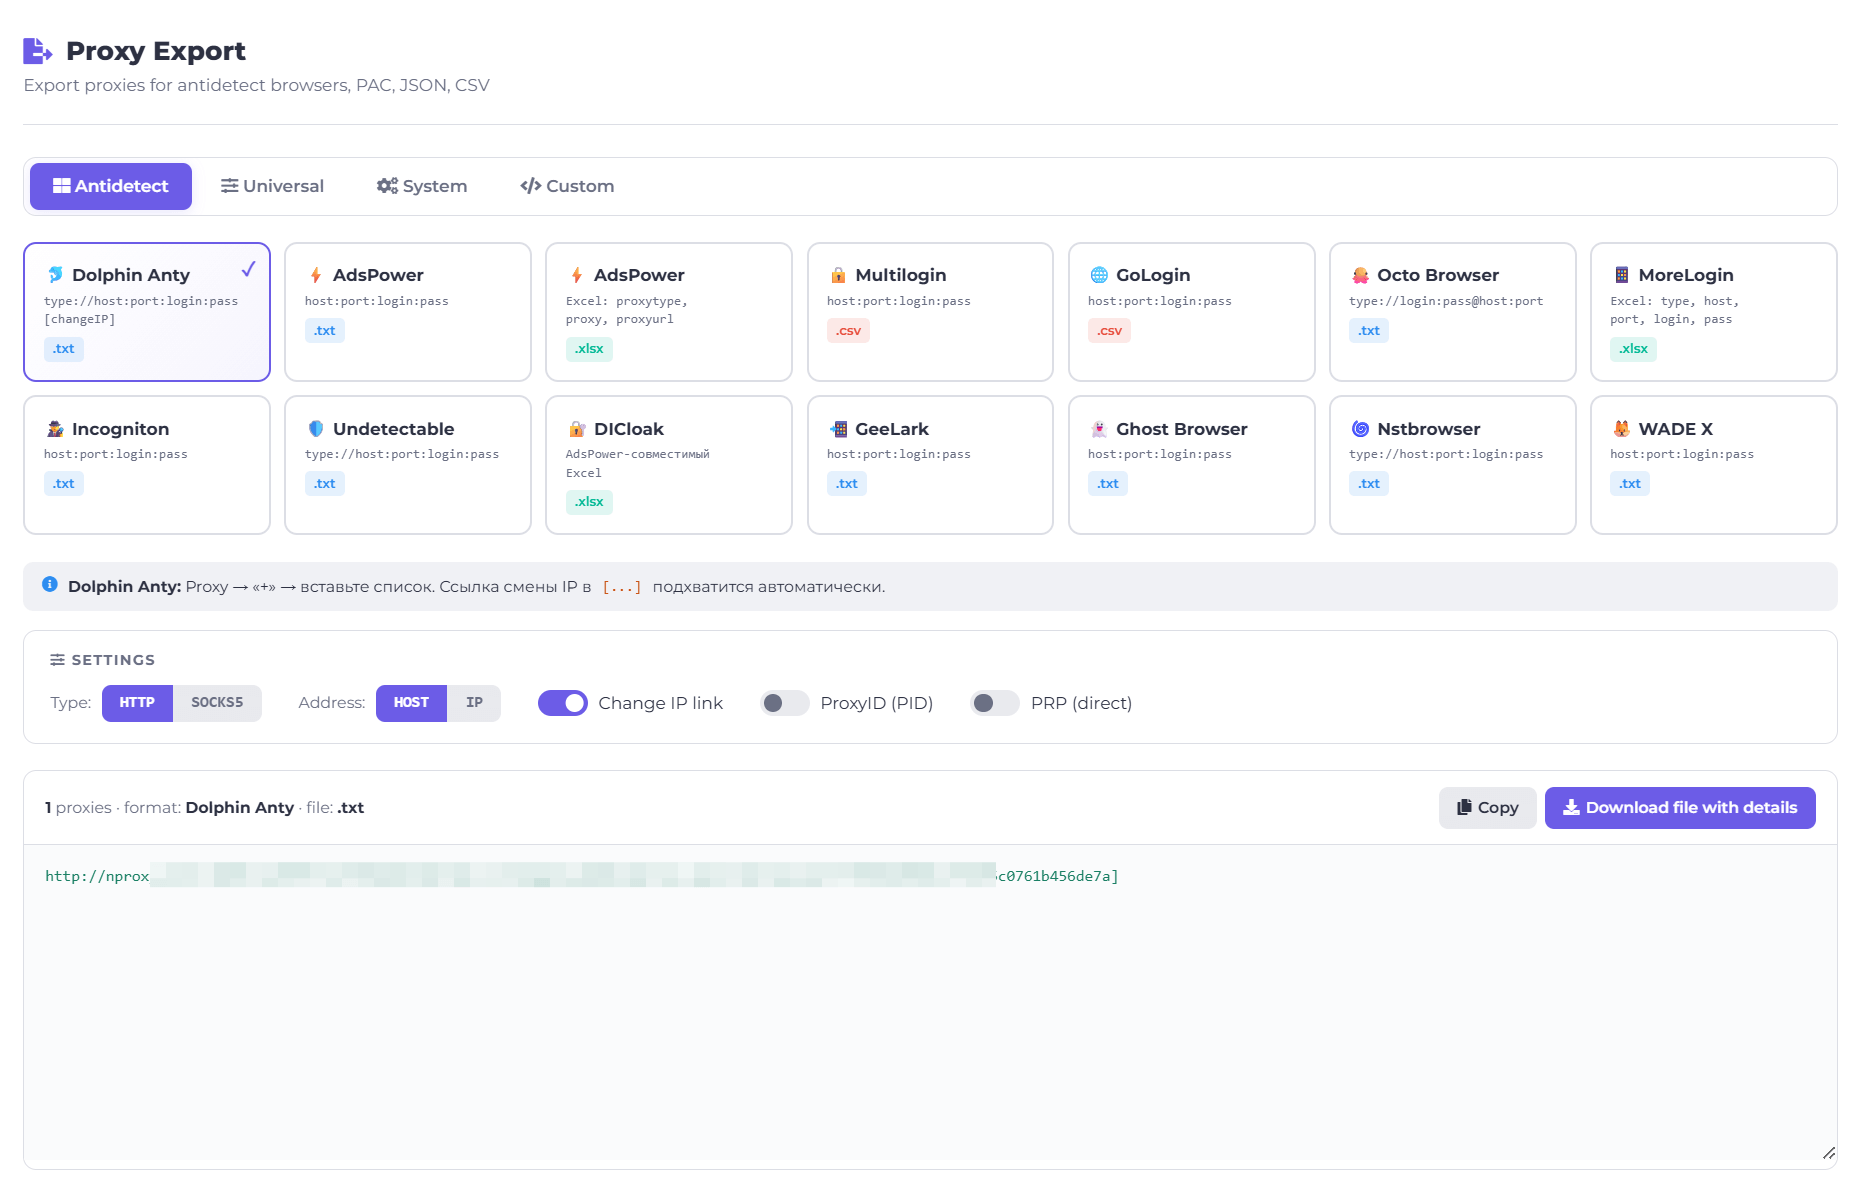The image size is (1858, 1200).
Task: Switch to the Universal tab
Action: [x=272, y=186]
